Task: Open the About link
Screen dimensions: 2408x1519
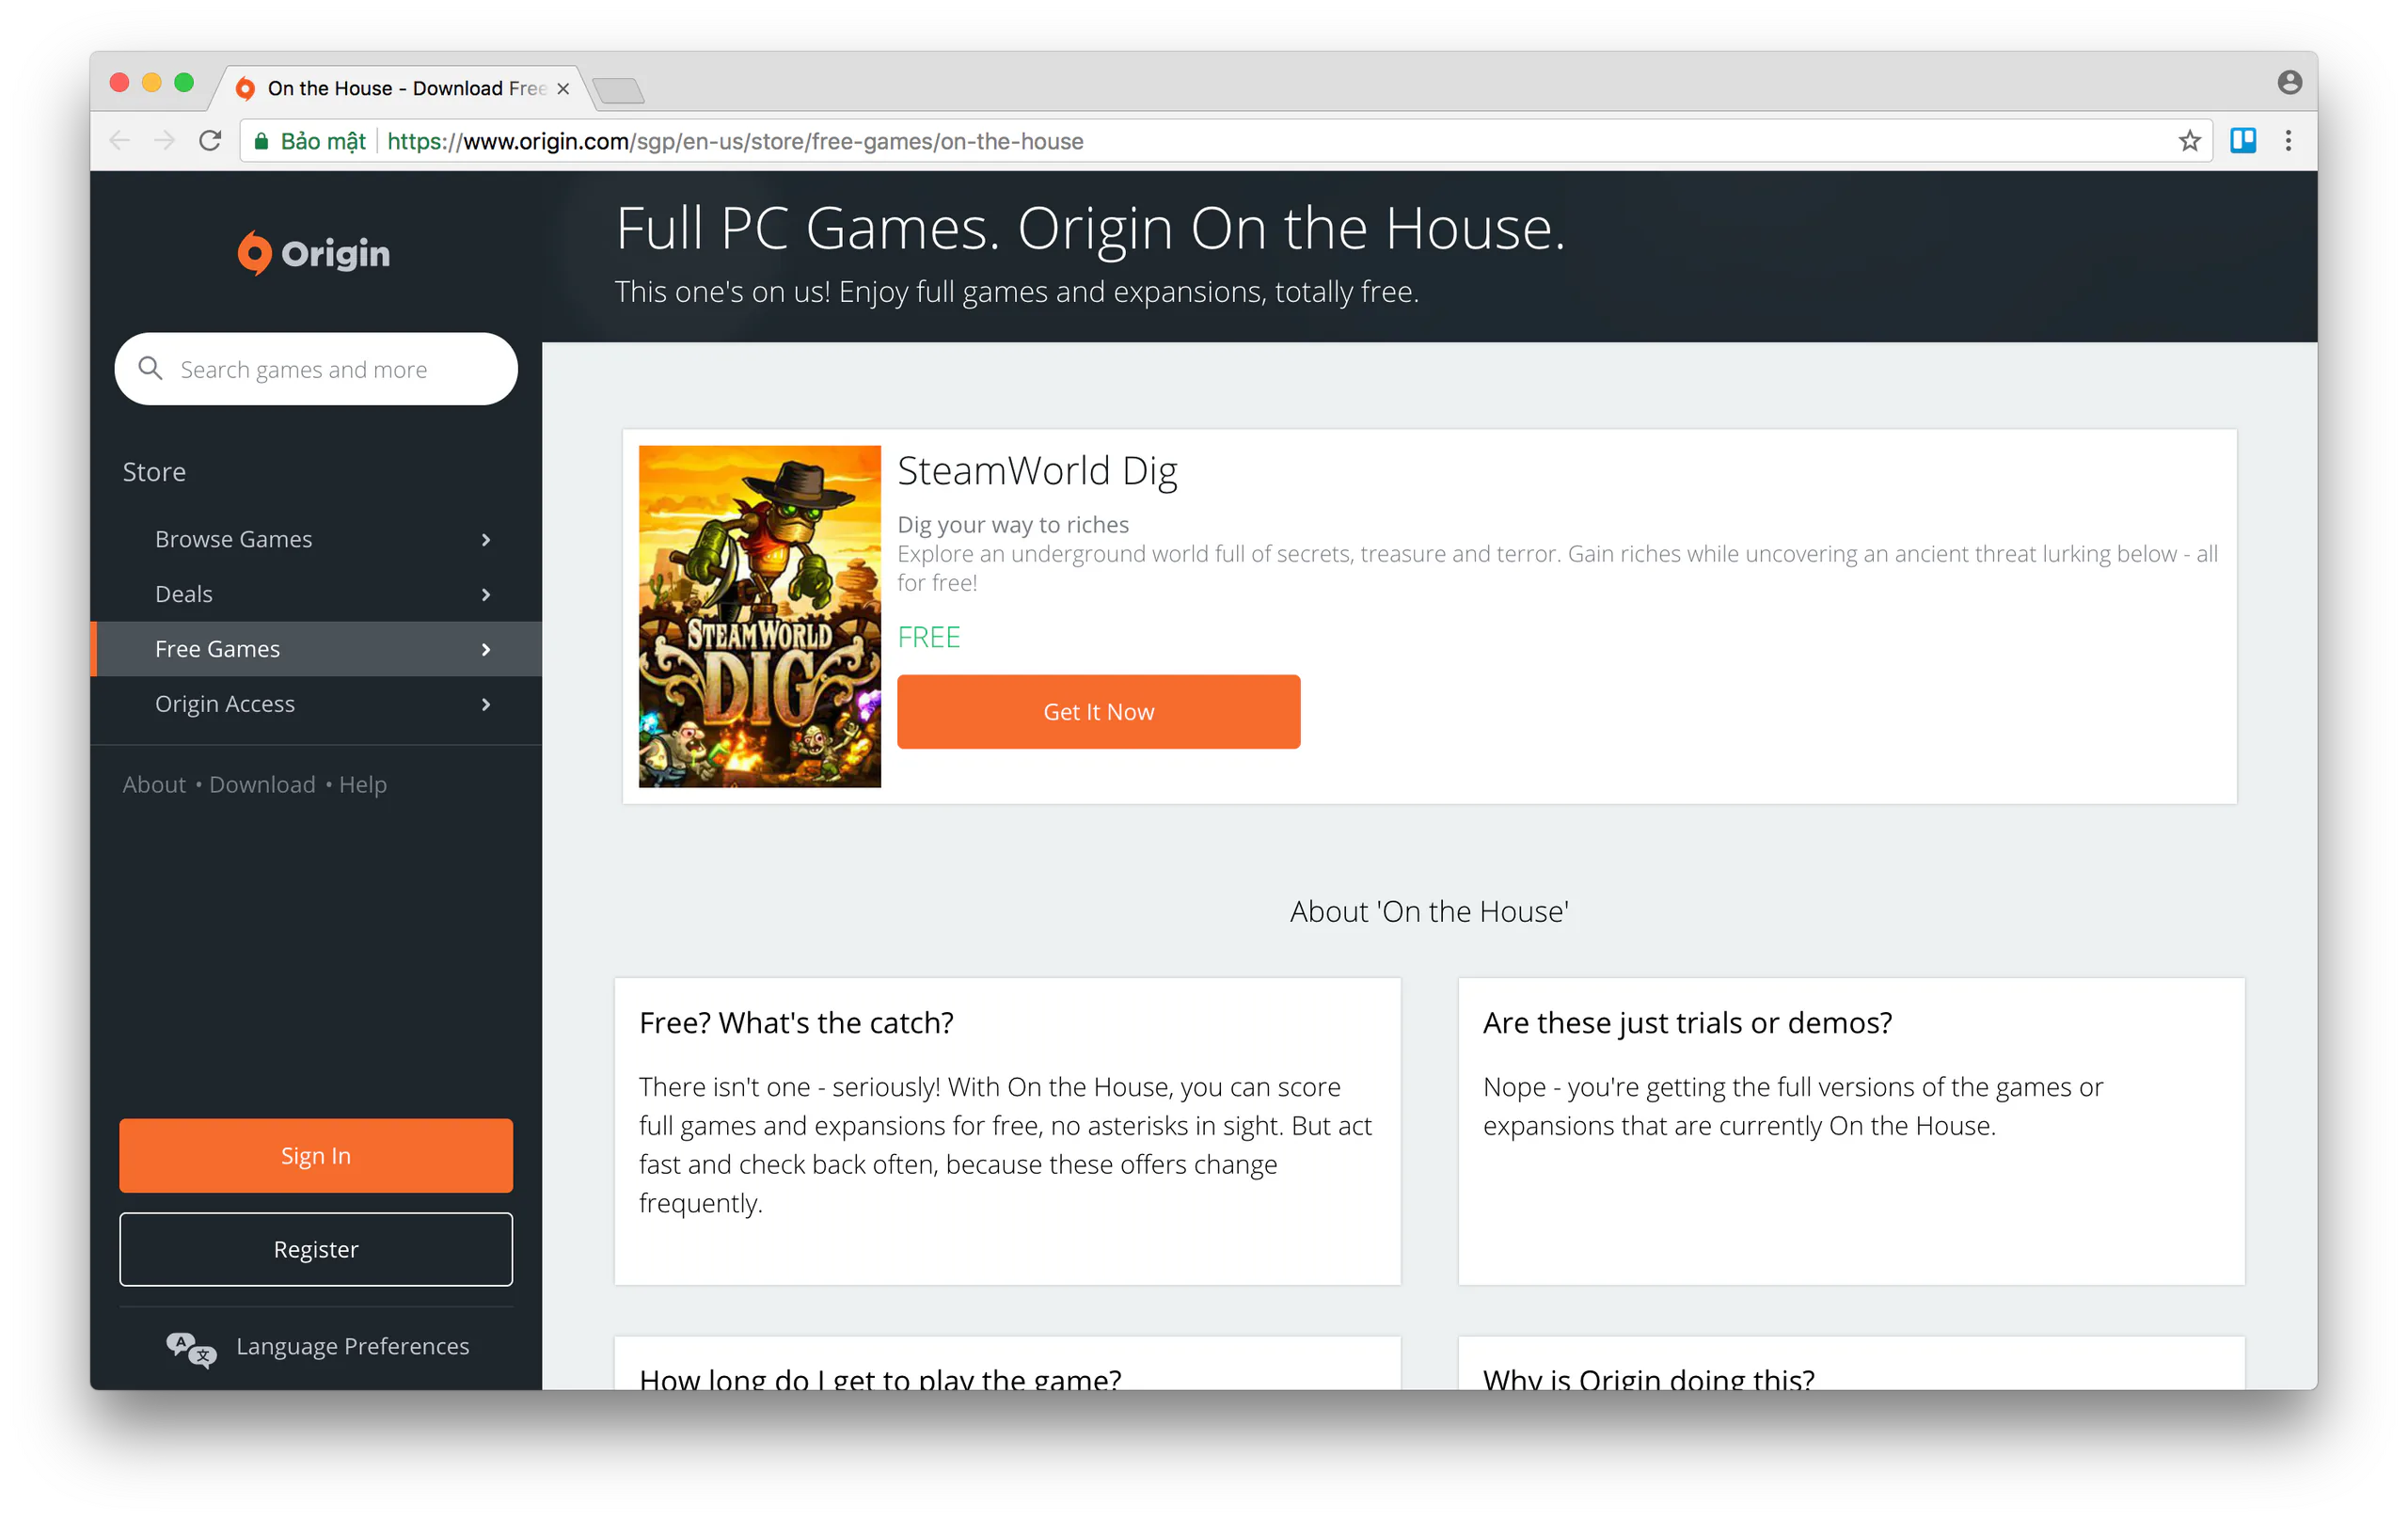Action: click(154, 785)
